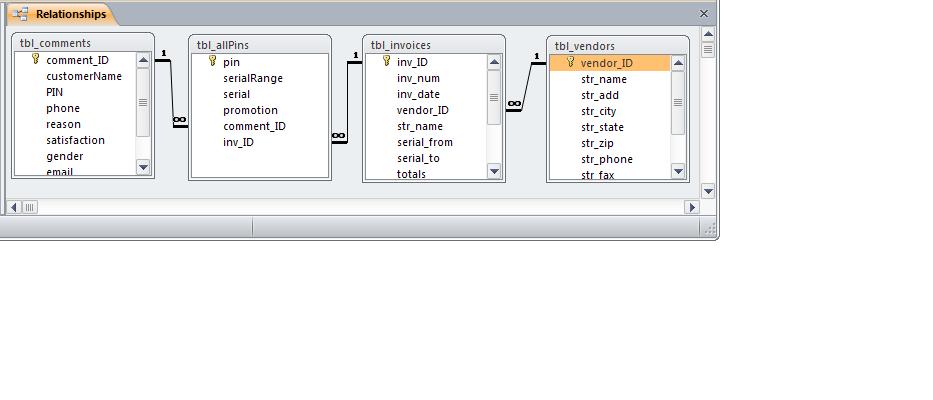This screenshot has width=933, height=400.
Task: Select the inv_date field
Action: [x=418, y=94]
